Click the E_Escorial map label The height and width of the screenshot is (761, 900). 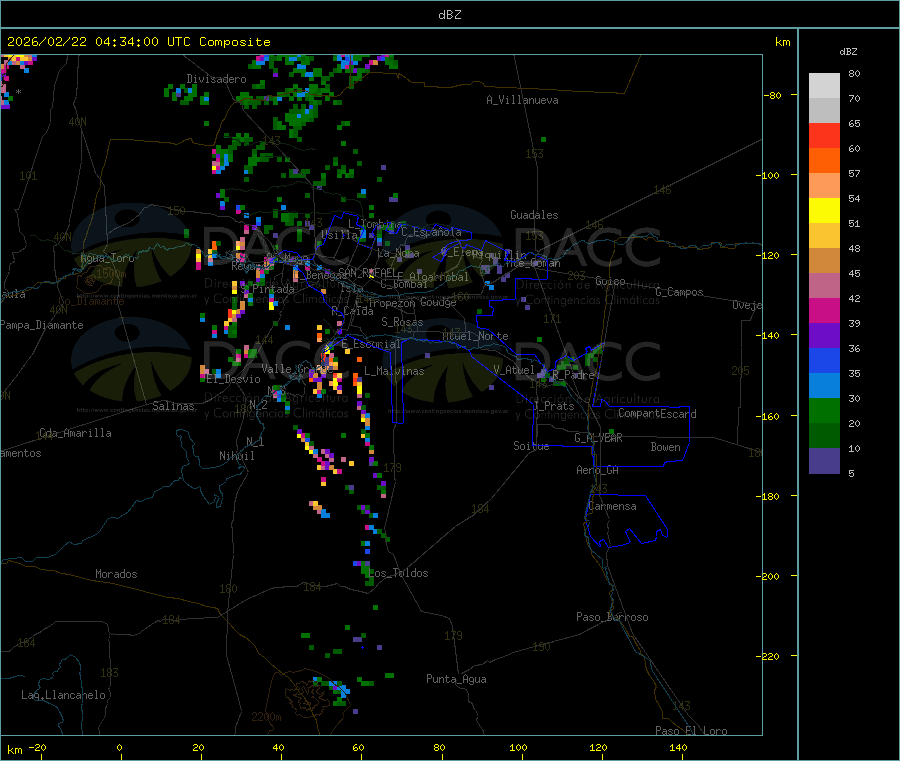(x=371, y=344)
